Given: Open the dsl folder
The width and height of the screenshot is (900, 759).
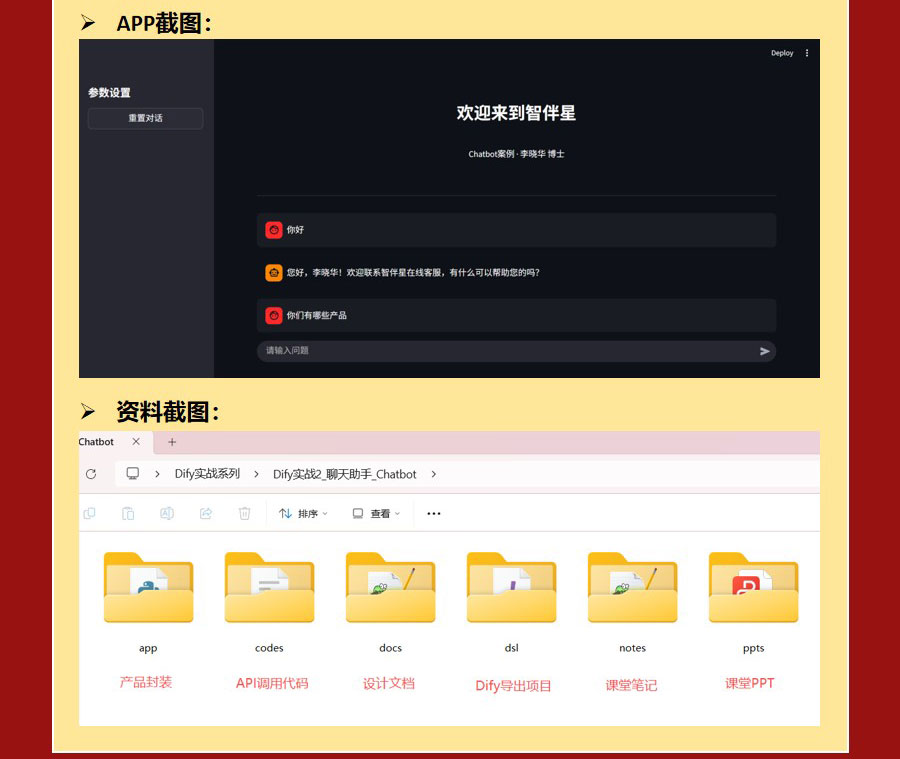Looking at the screenshot, I should 511,590.
